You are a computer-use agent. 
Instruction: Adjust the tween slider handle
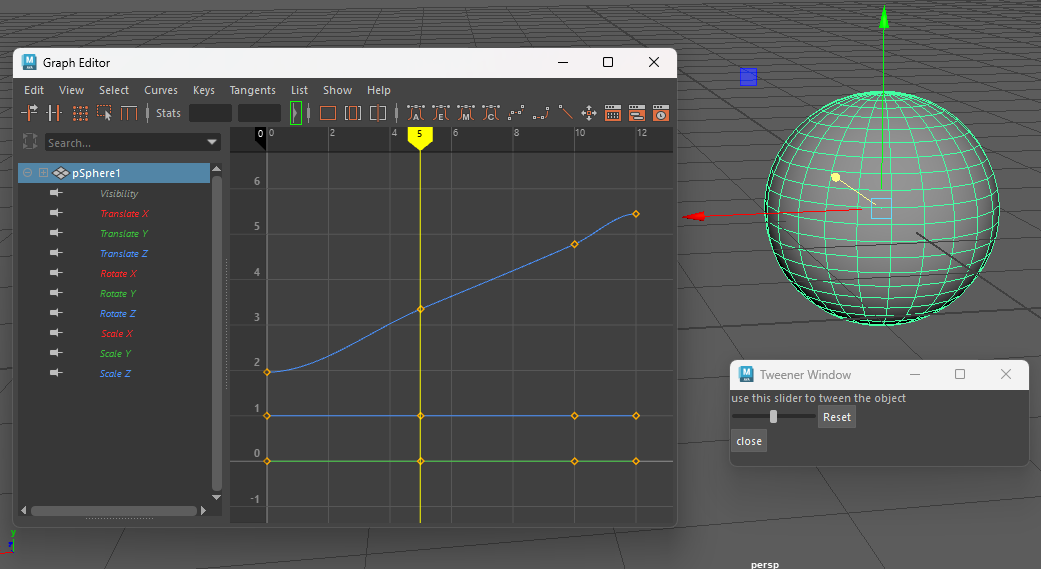[773, 416]
